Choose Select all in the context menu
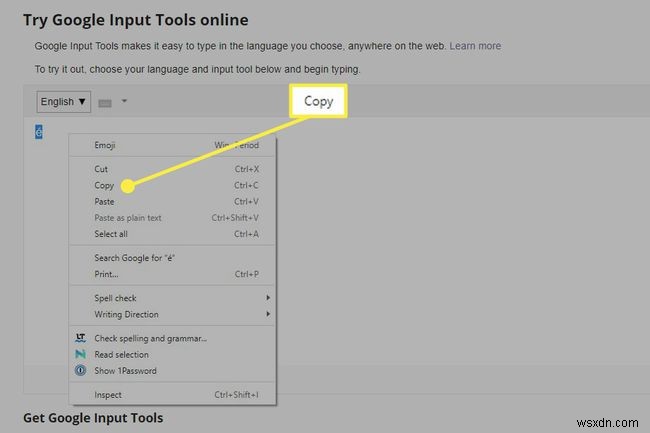Screen dimensions: 650x433 click(x=172, y=234)
